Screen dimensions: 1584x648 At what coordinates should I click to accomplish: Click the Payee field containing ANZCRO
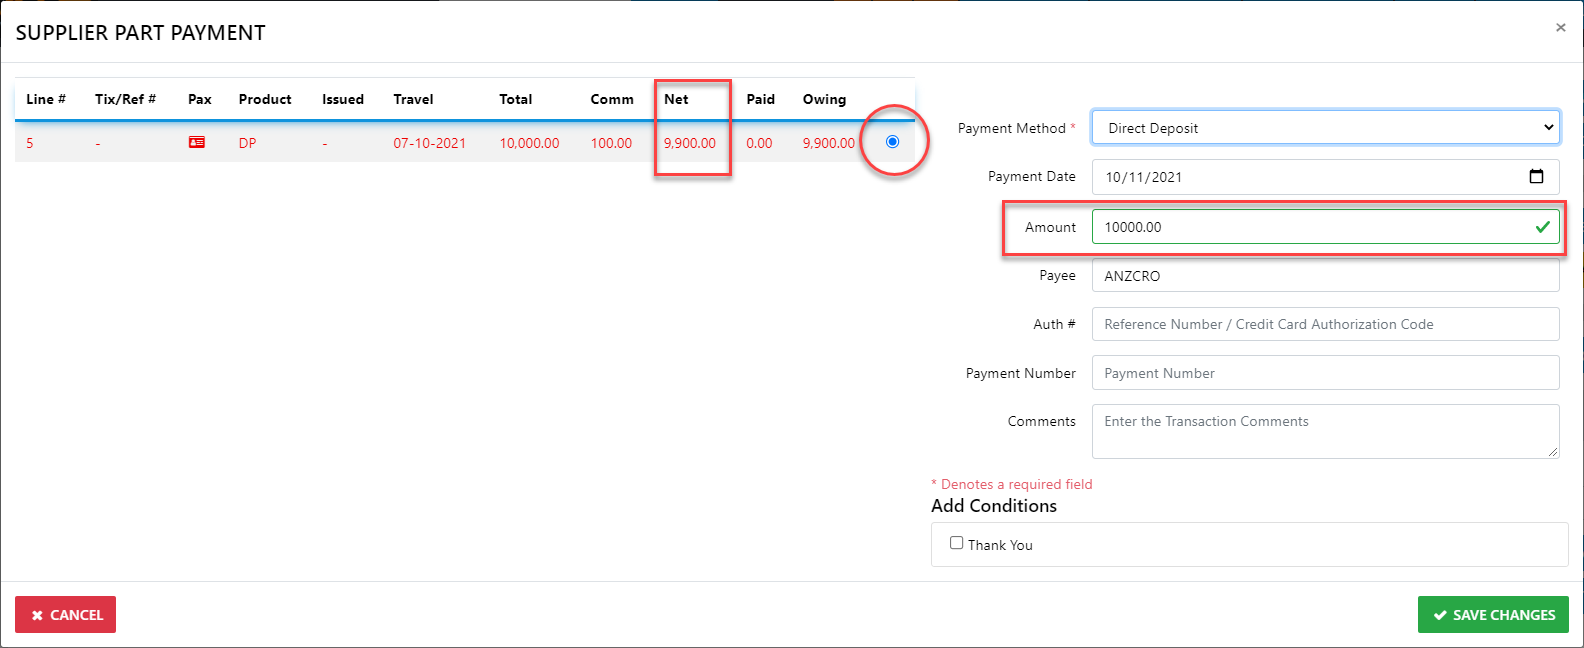click(x=1325, y=276)
